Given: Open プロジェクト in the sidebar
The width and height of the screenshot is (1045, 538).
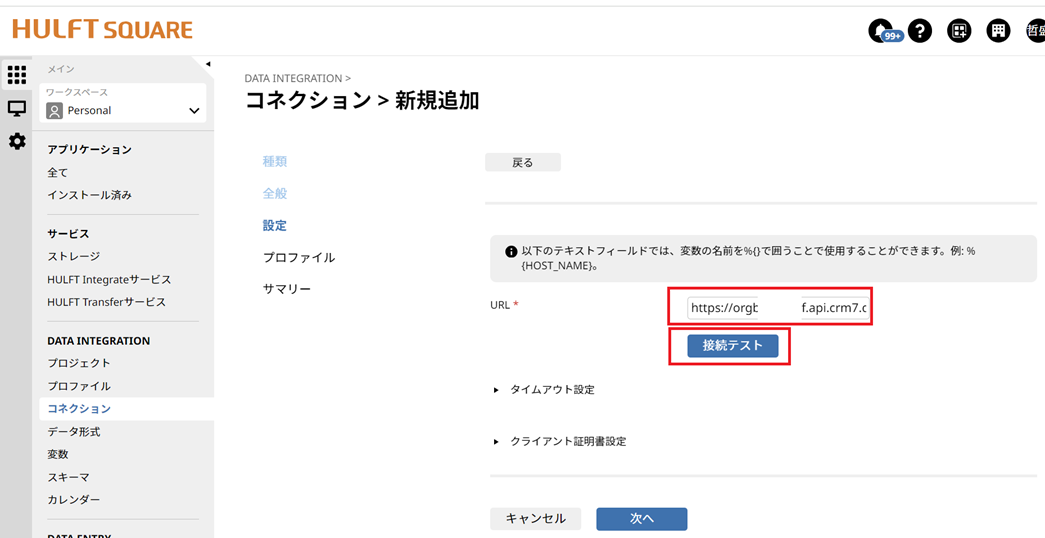Looking at the screenshot, I should 79,363.
